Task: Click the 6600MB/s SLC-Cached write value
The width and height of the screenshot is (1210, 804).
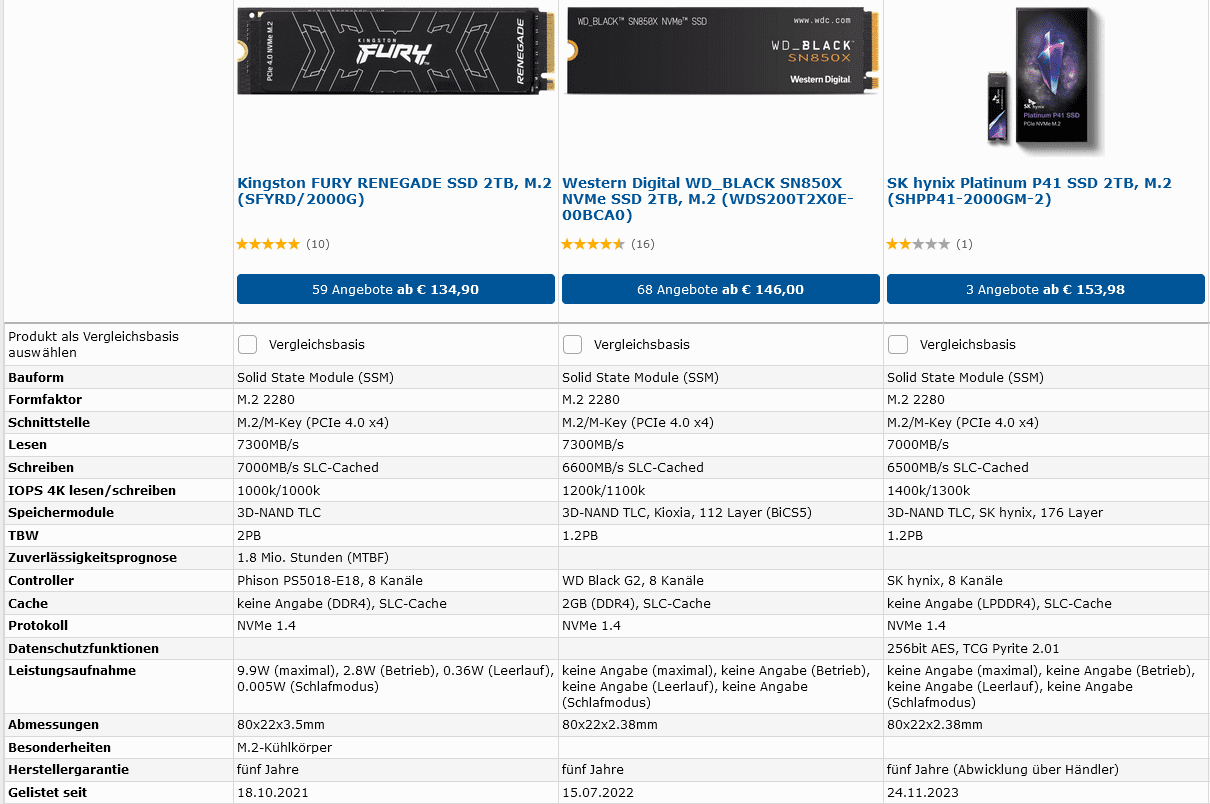Action: [633, 467]
